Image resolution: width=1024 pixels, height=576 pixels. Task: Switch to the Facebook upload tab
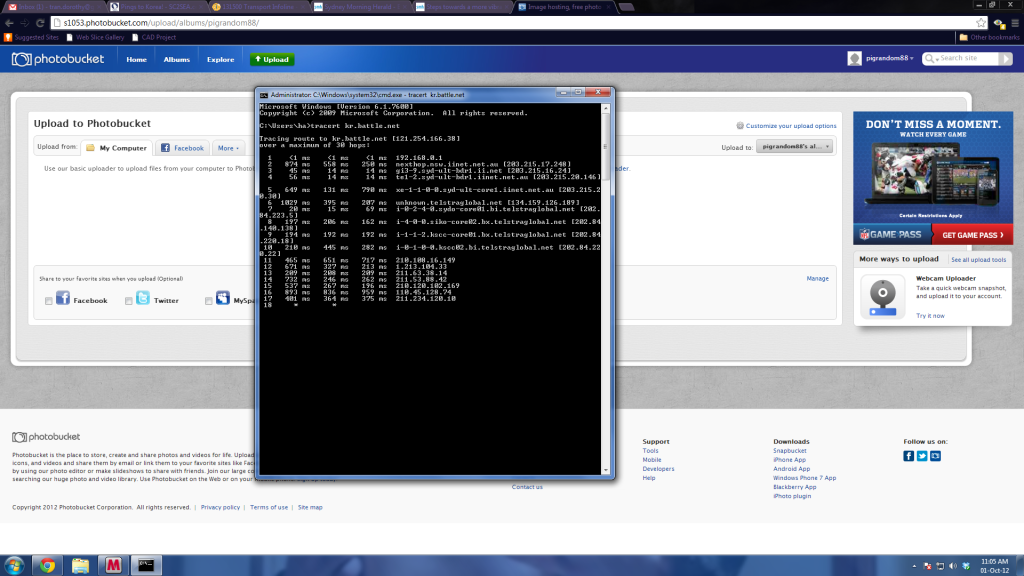click(183, 148)
